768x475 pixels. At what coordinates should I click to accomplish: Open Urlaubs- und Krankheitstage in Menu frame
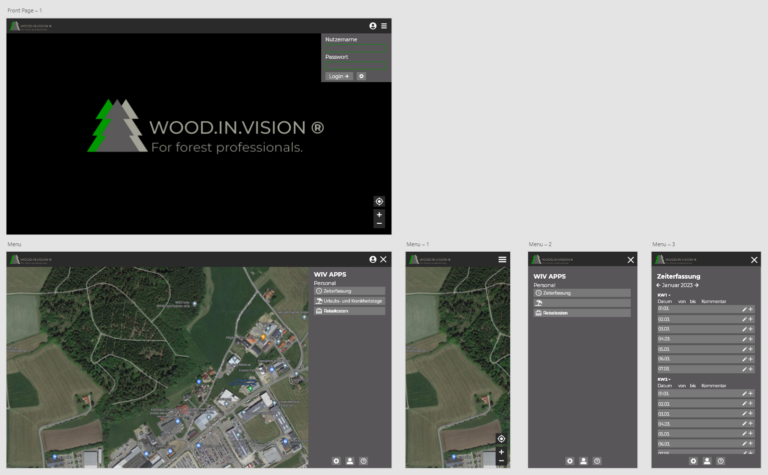[350, 301]
